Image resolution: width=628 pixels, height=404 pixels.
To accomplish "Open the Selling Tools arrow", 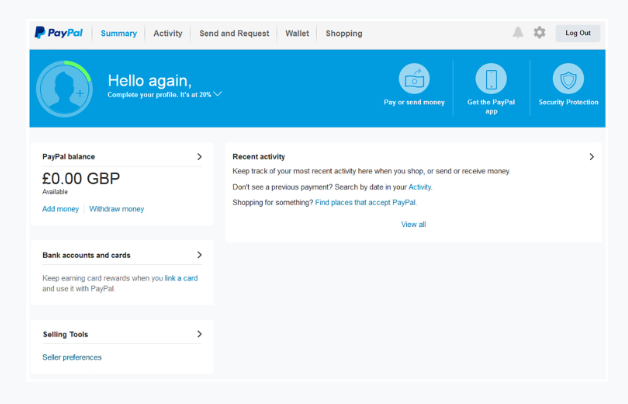I will (x=199, y=334).
